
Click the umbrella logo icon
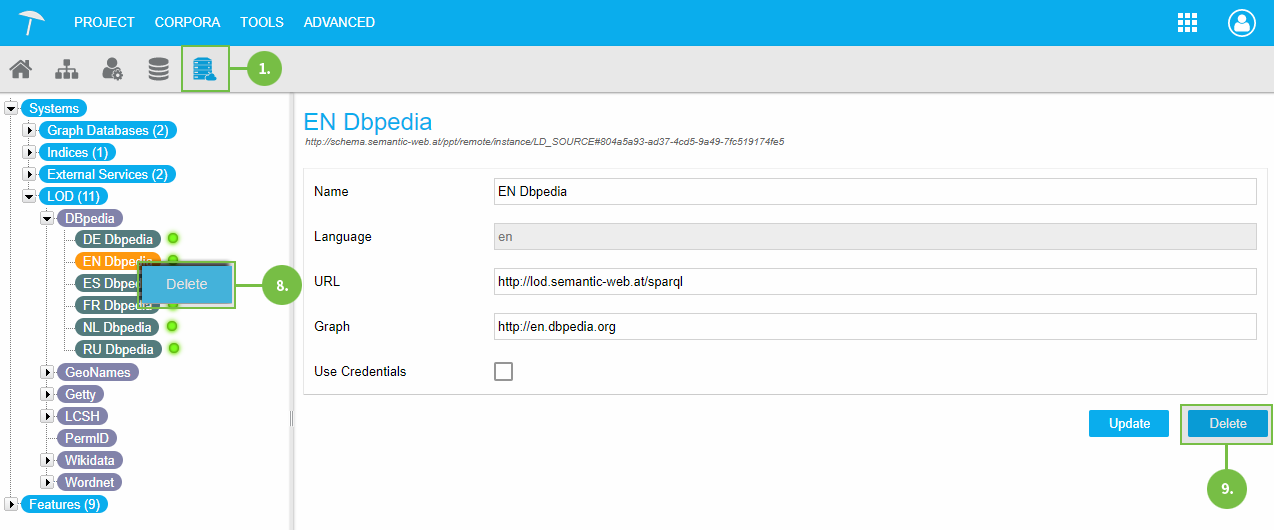pos(31,22)
